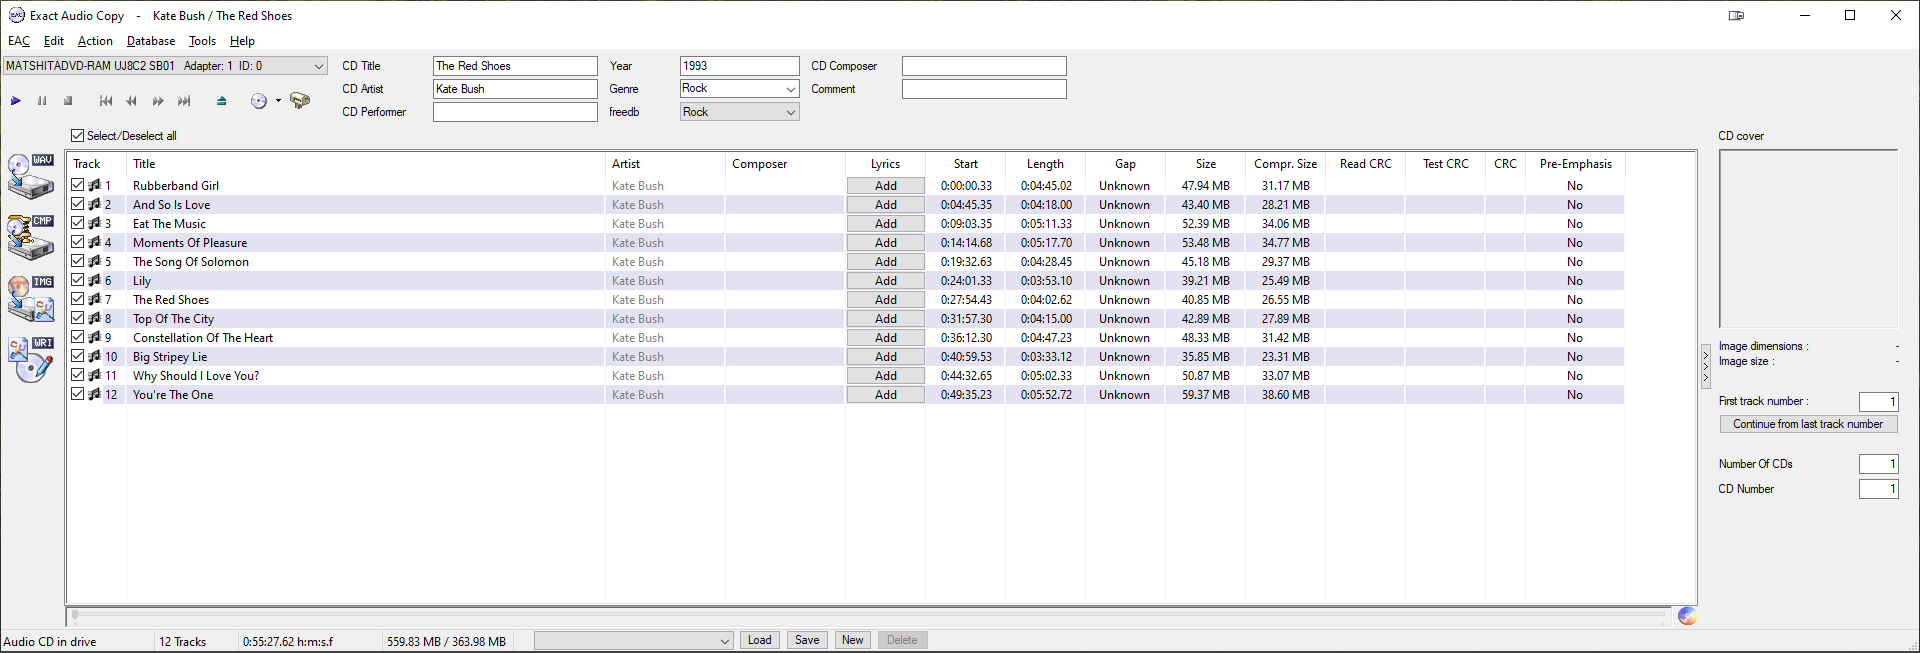Eject the CD from drive
1920x653 pixels.
[x=222, y=101]
